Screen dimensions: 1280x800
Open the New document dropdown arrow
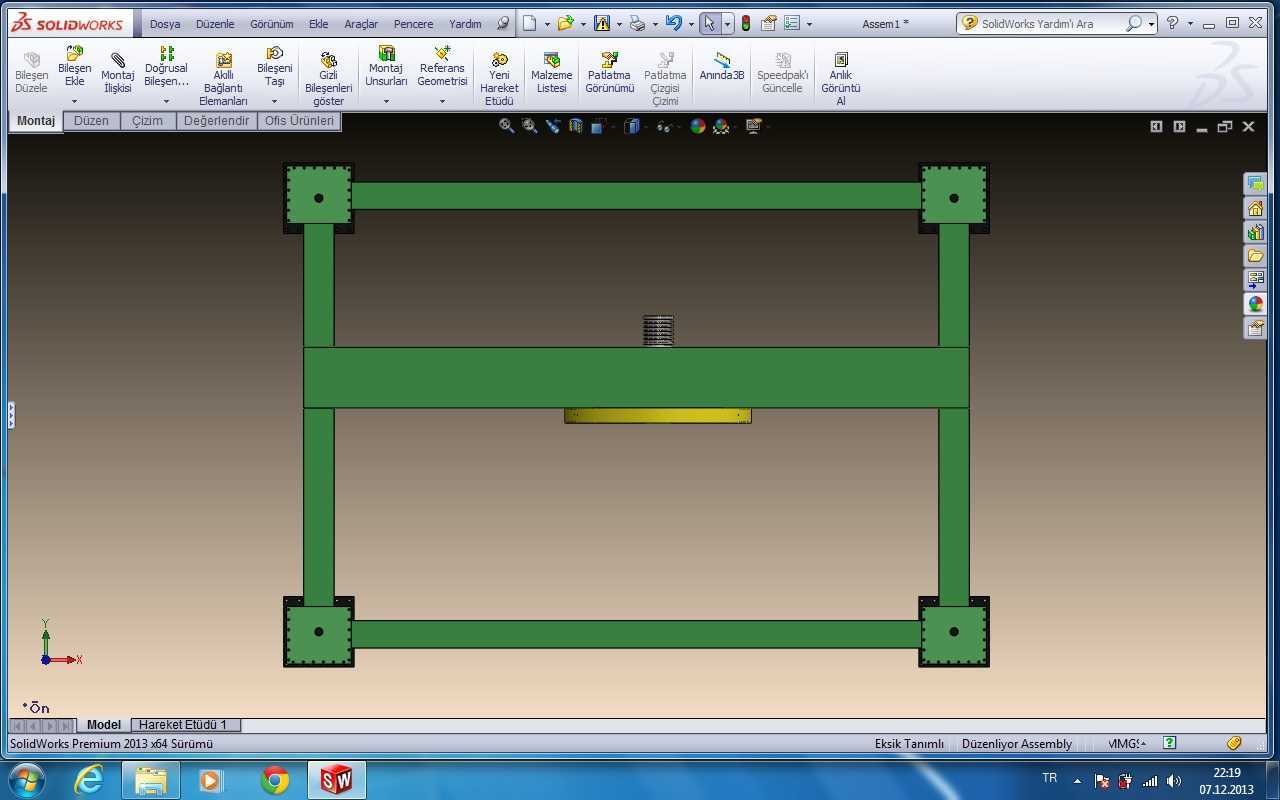coord(547,24)
